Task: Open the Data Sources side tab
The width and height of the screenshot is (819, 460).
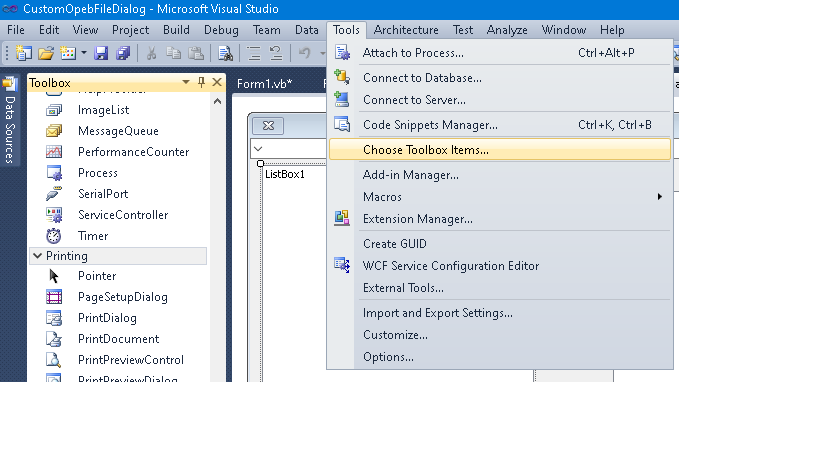Action: [10, 121]
